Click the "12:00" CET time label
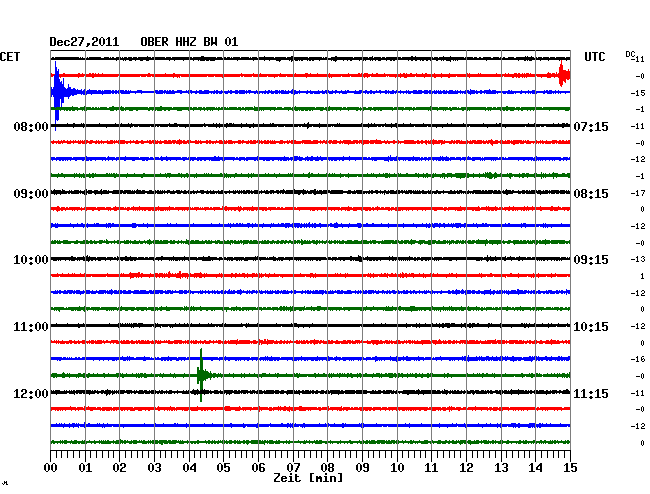The width and height of the screenshot is (650, 494). point(31,393)
